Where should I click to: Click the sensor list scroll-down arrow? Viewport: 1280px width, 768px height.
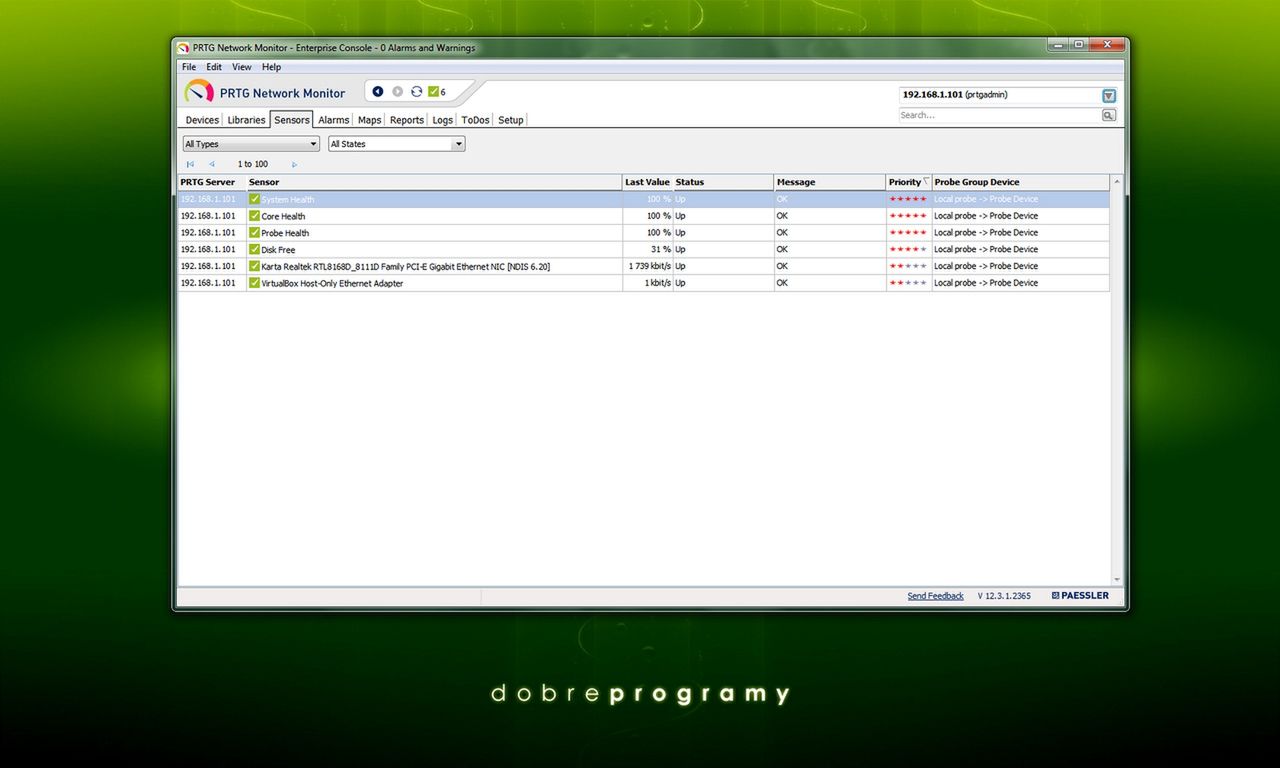coord(1117,580)
